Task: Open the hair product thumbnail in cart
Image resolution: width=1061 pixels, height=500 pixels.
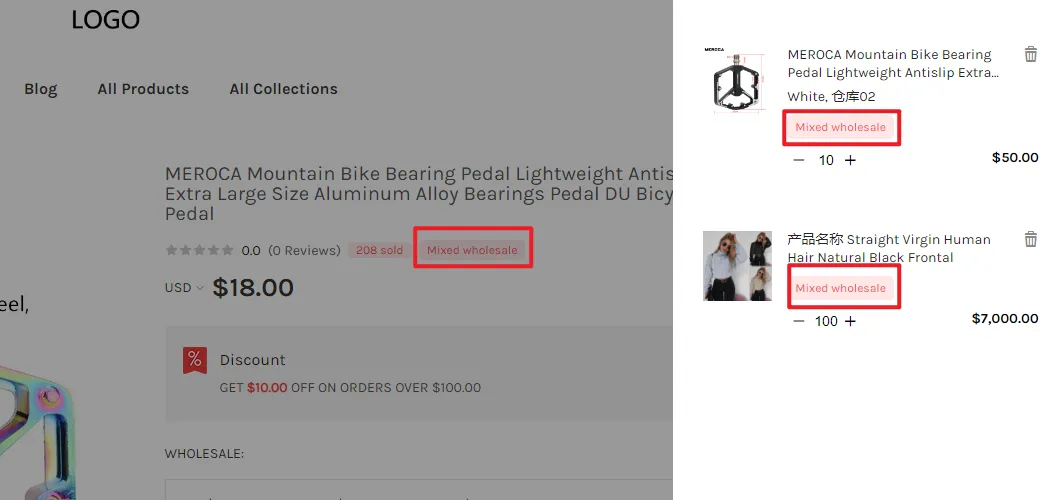Action: [x=737, y=266]
